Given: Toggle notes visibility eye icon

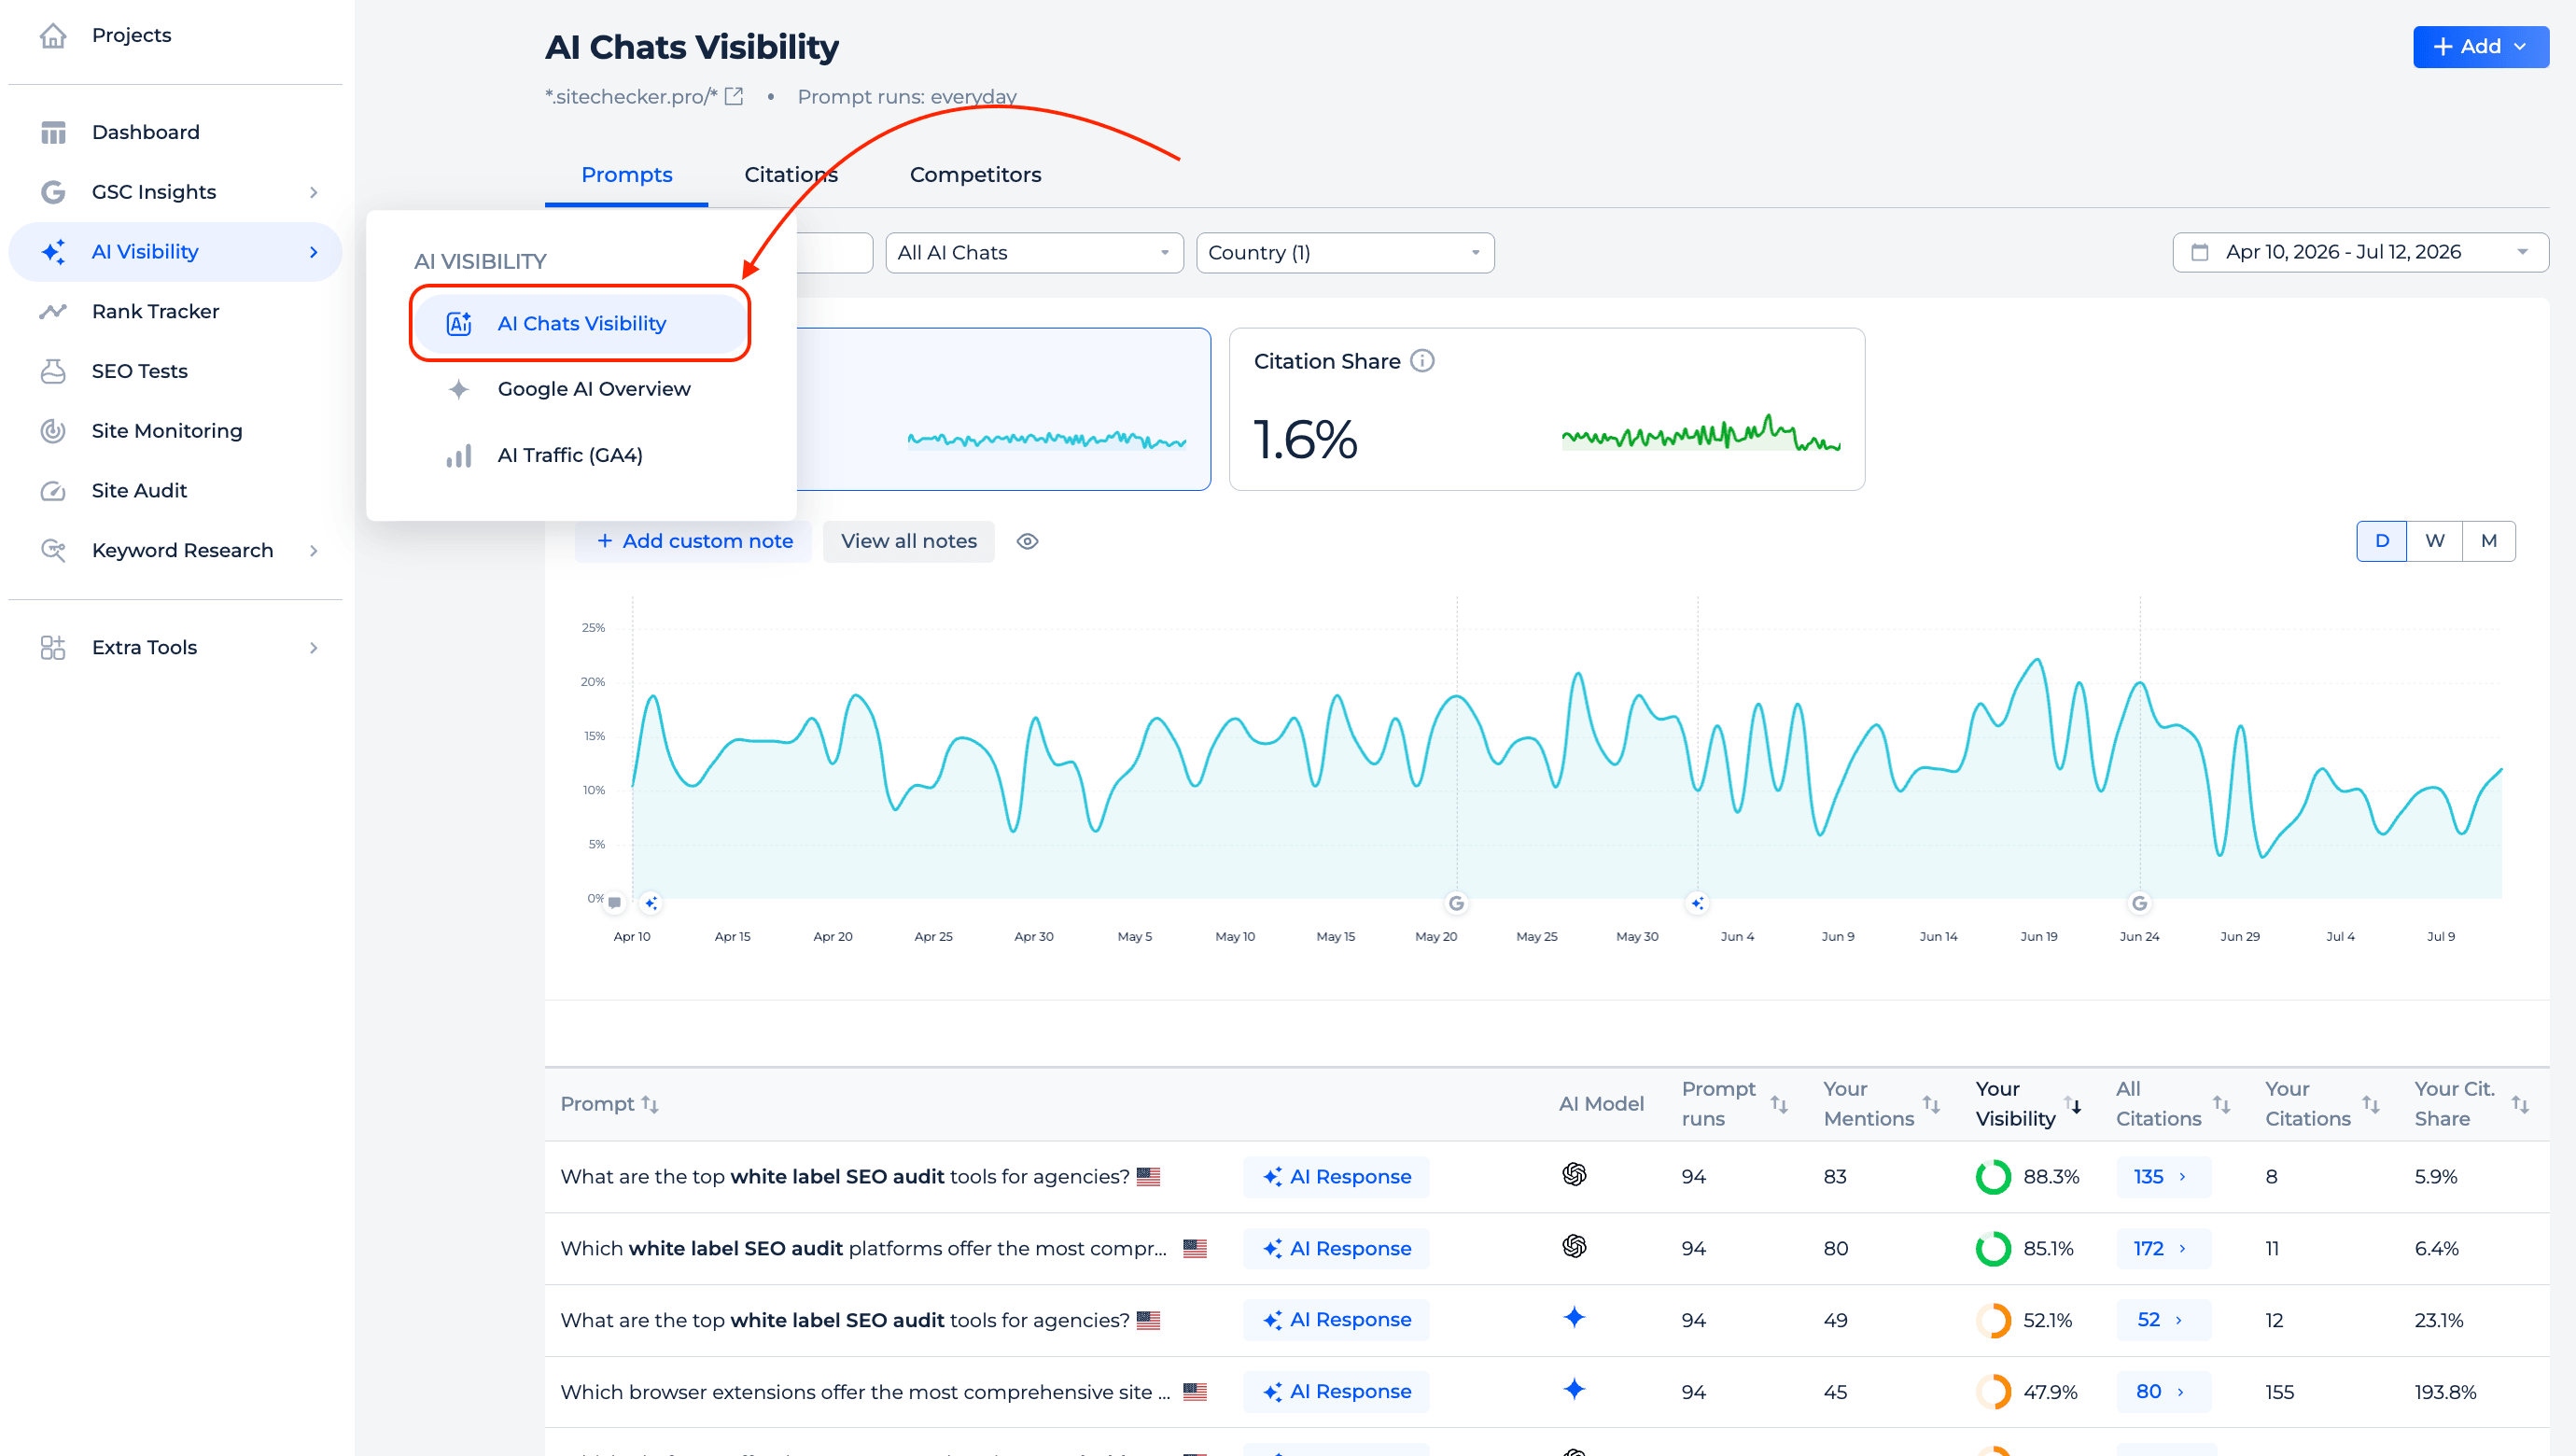Looking at the screenshot, I should click(x=1027, y=541).
